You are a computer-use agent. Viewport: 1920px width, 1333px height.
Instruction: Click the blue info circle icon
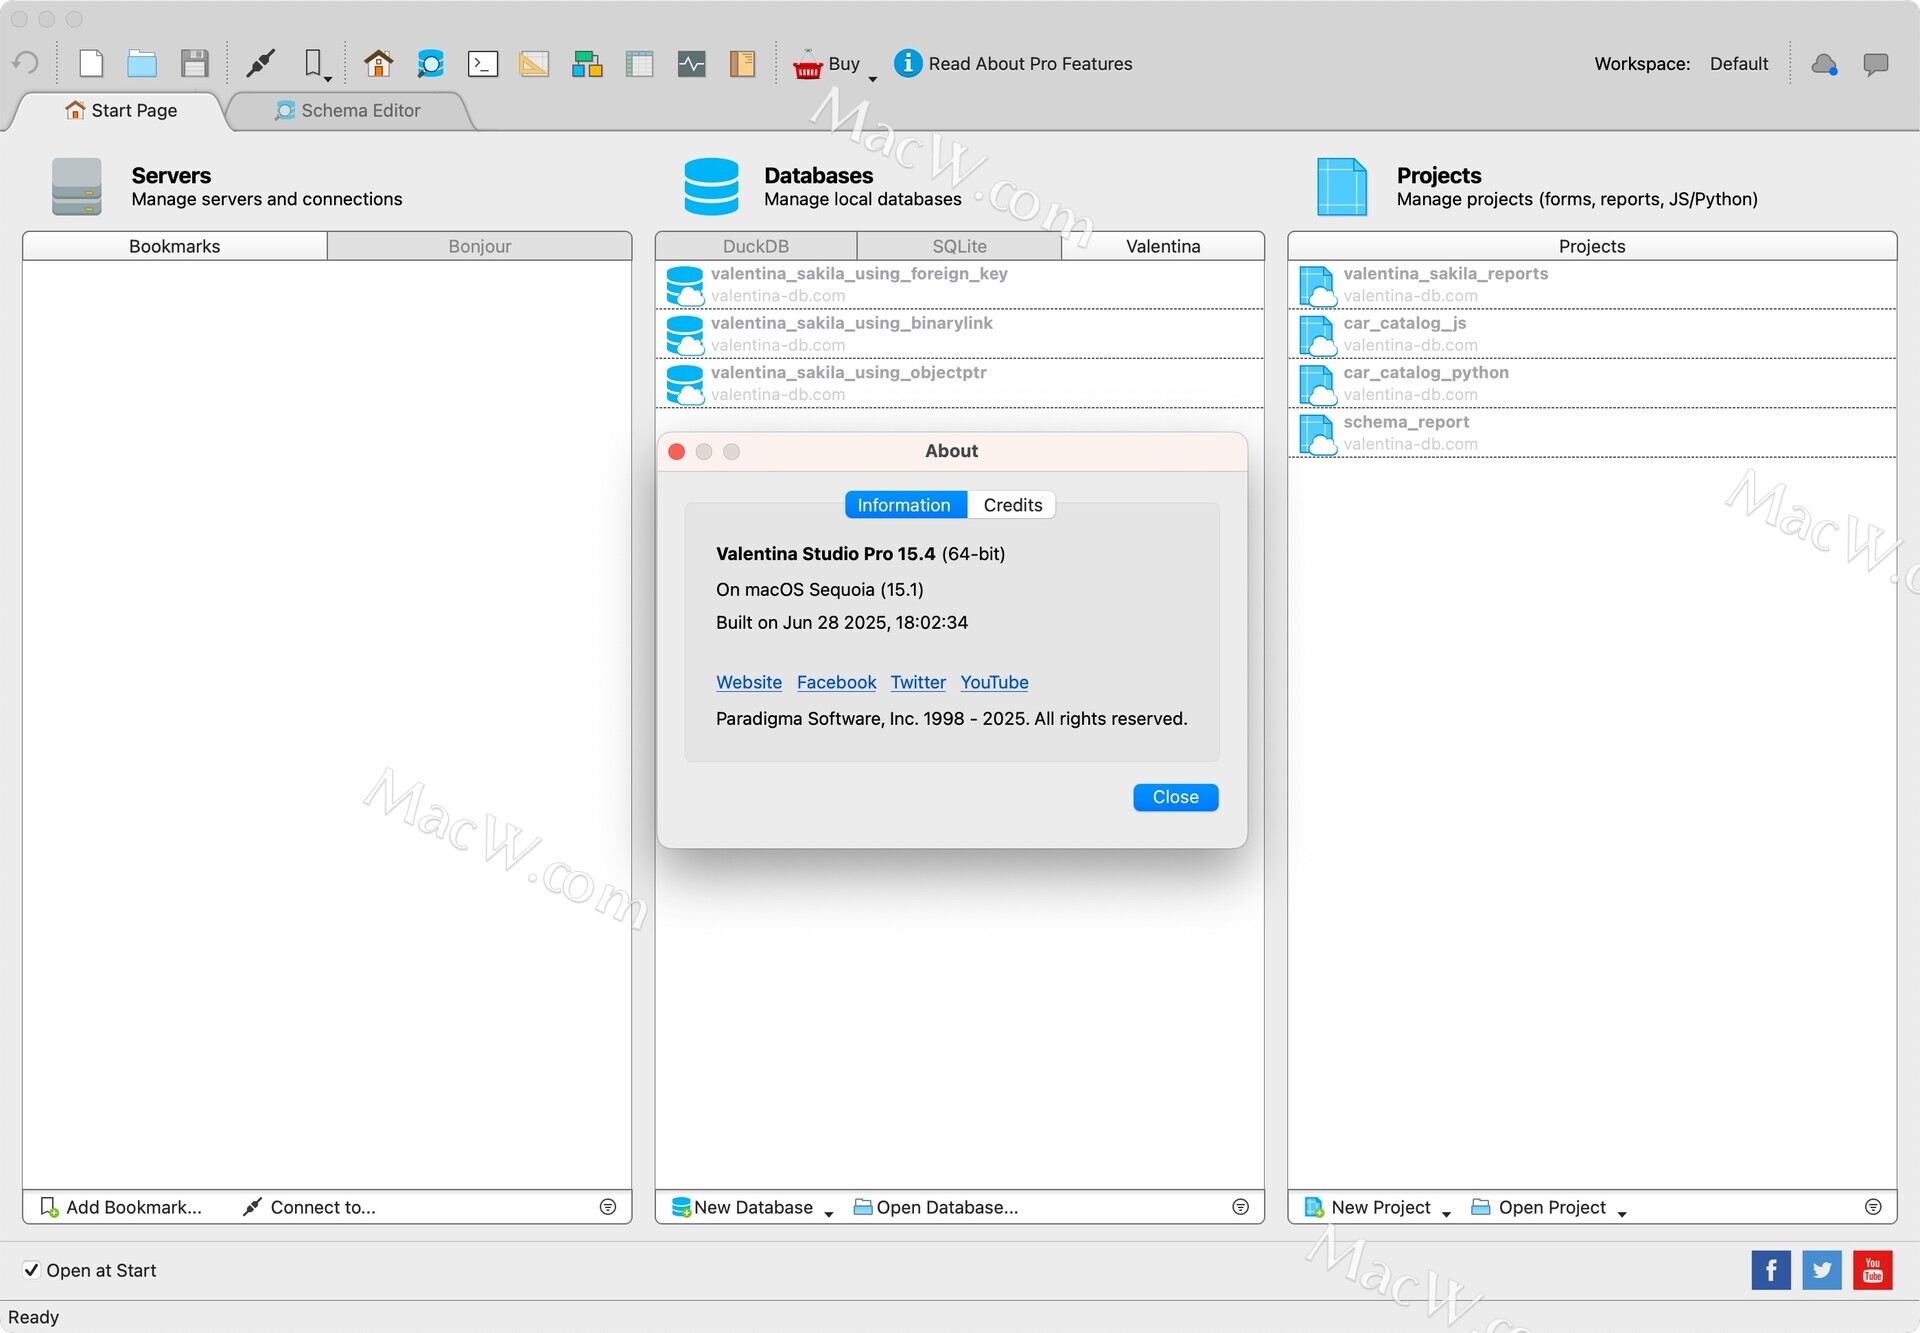pos(907,63)
